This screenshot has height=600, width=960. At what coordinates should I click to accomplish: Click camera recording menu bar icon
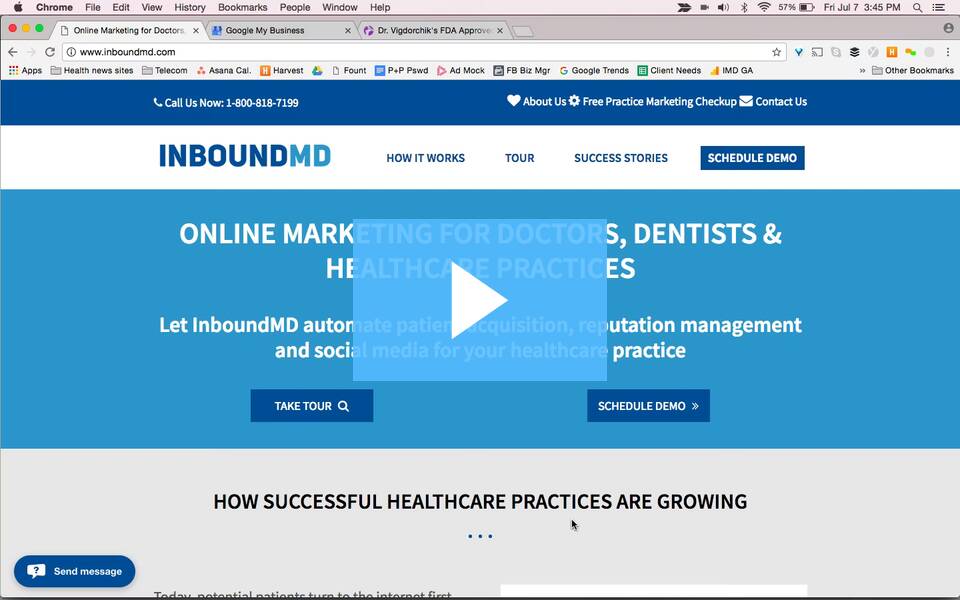(705, 7)
